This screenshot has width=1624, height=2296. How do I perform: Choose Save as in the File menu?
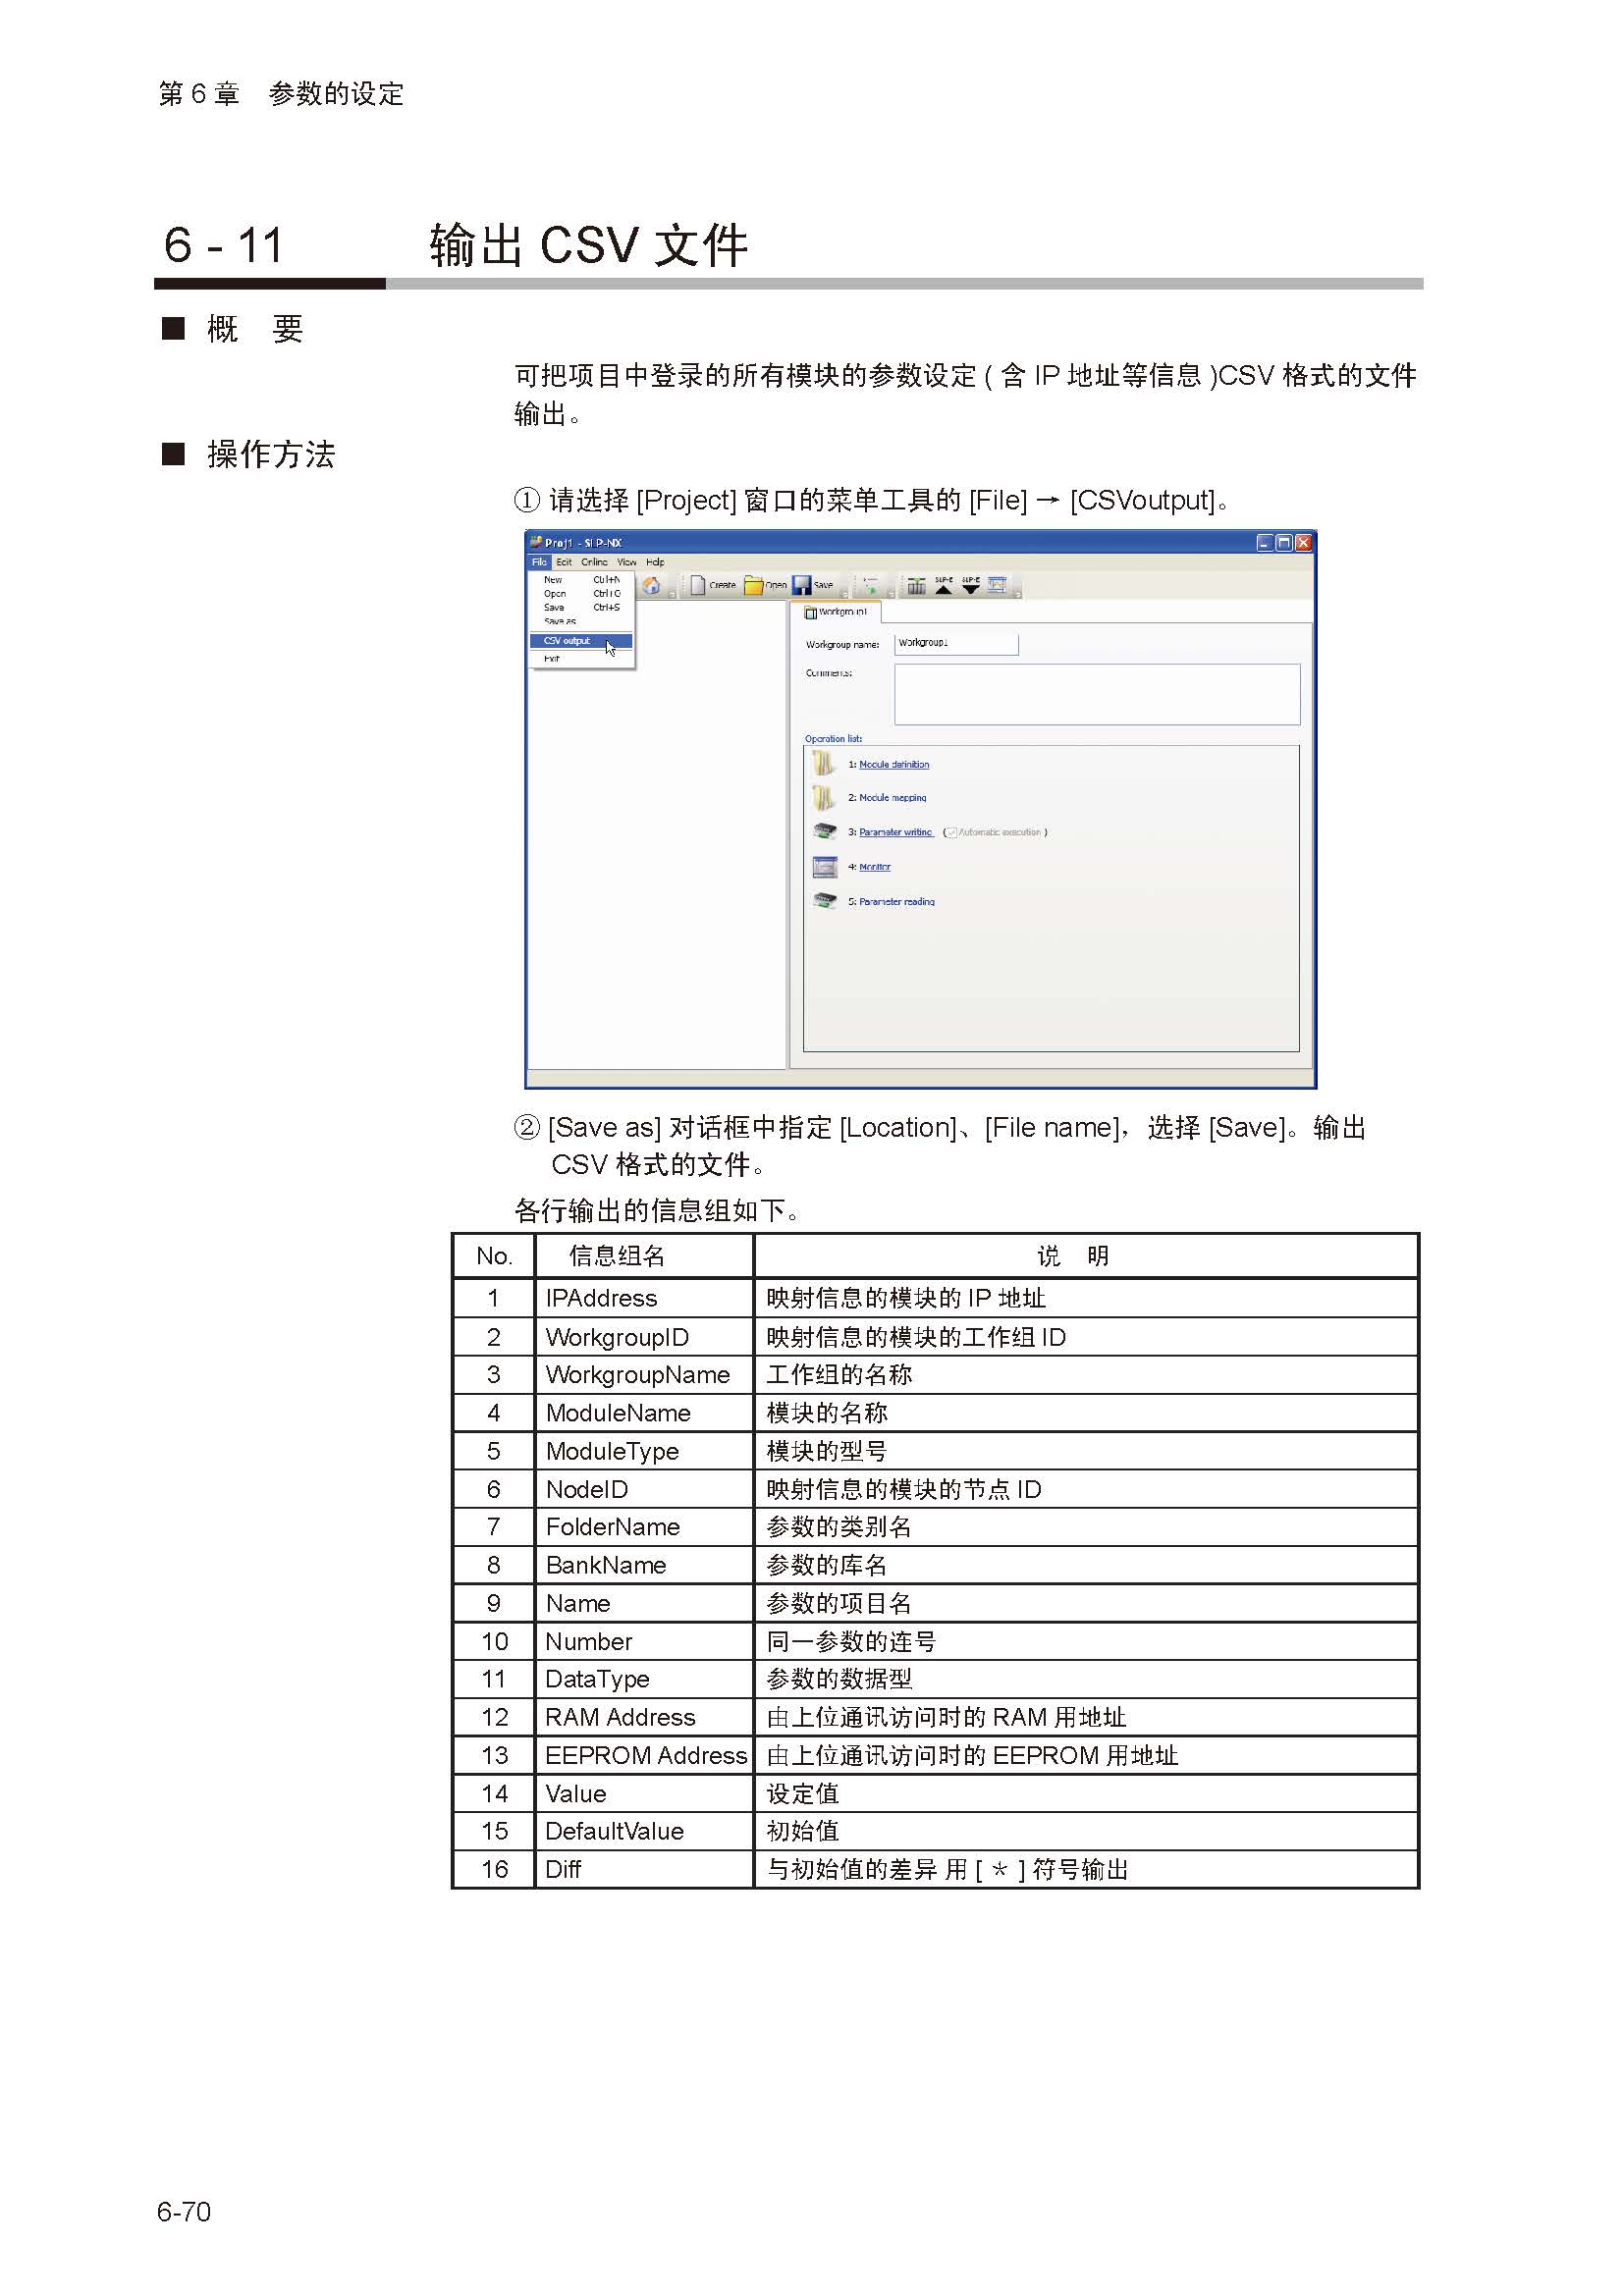click(581, 621)
